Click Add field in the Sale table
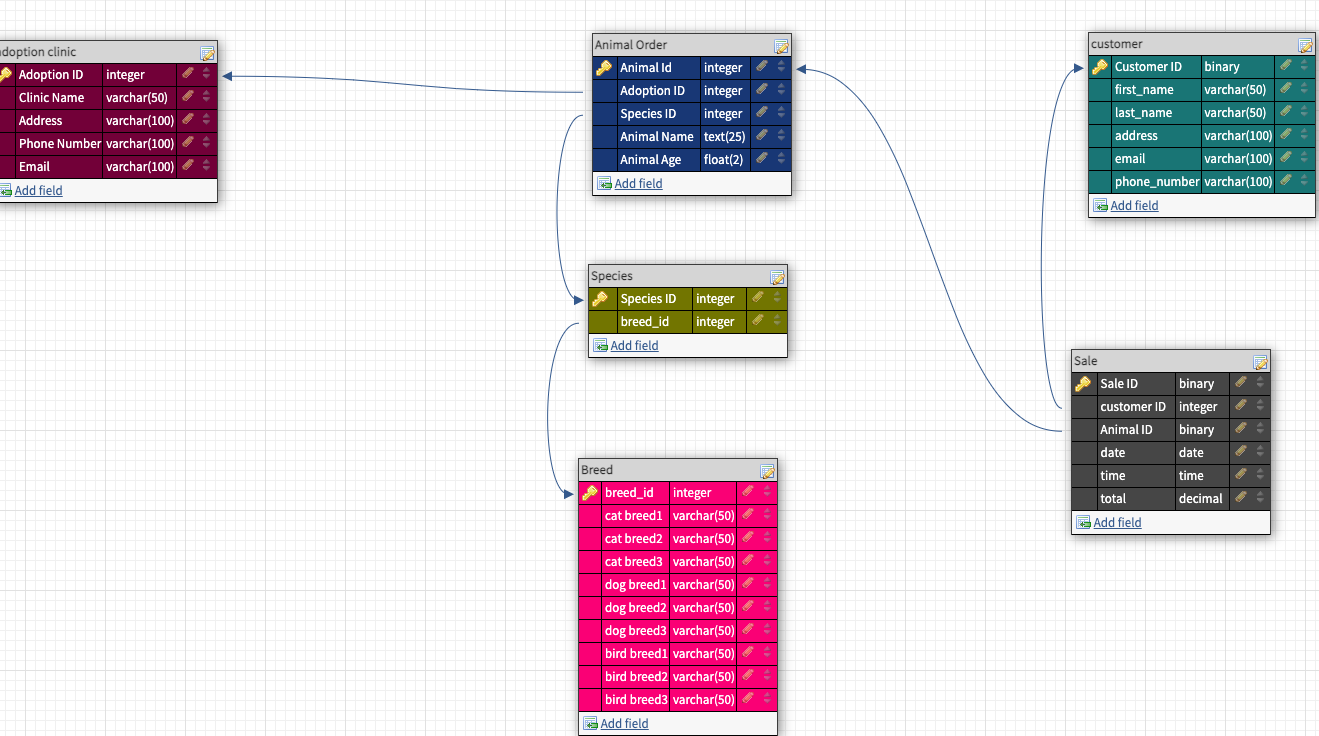Image resolution: width=1319 pixels, height=736 pixels. [1117, 522]
